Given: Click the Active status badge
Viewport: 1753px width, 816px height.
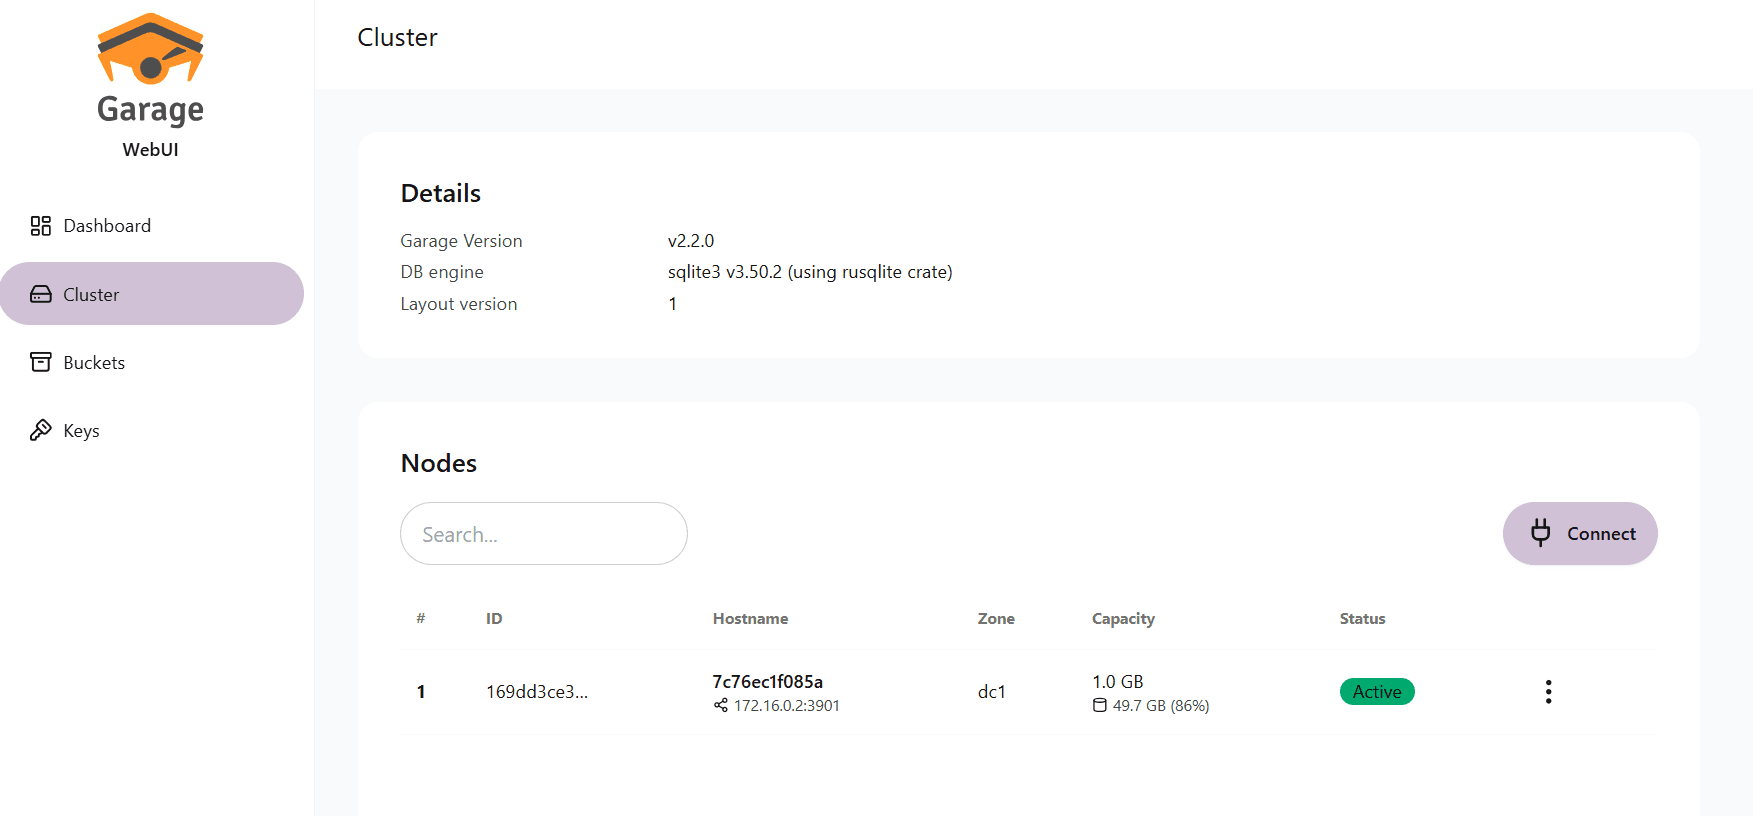Looking at the screenshot, I should (1376, 692).
